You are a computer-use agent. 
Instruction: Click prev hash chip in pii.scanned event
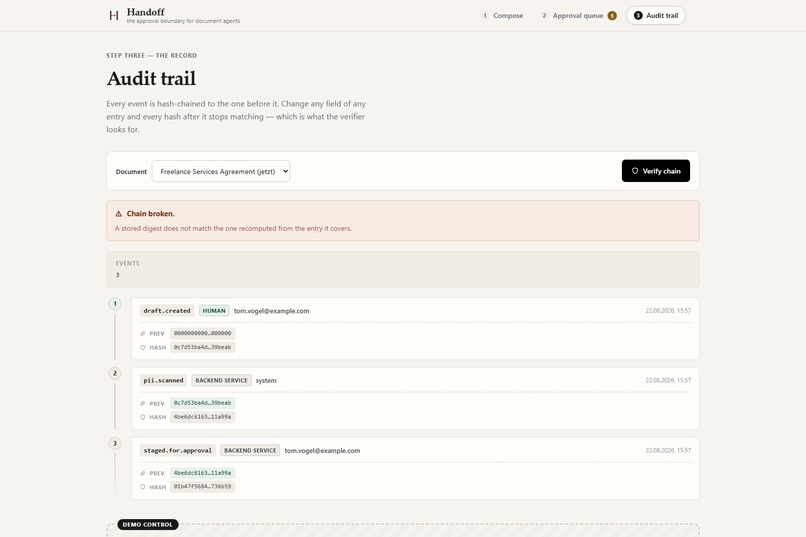point(203,403)
